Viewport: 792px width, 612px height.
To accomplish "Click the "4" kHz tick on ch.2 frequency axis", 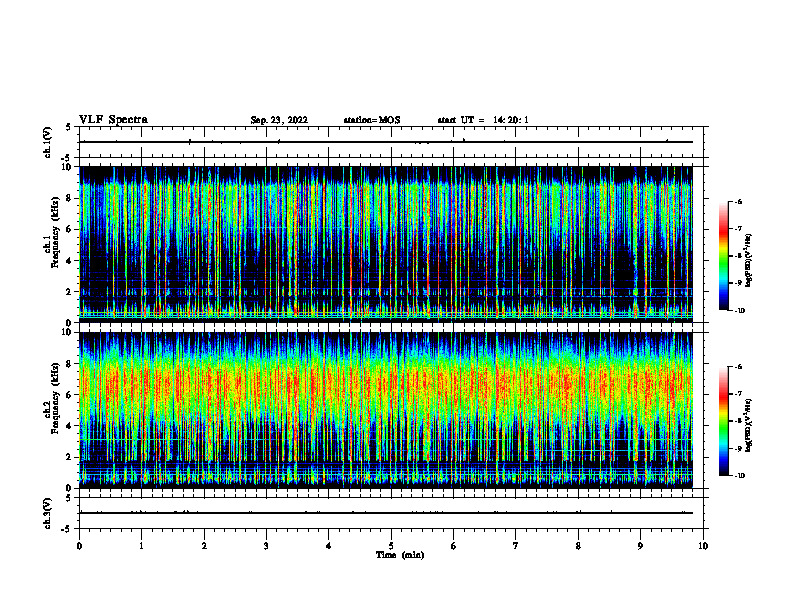I will 70,426.
